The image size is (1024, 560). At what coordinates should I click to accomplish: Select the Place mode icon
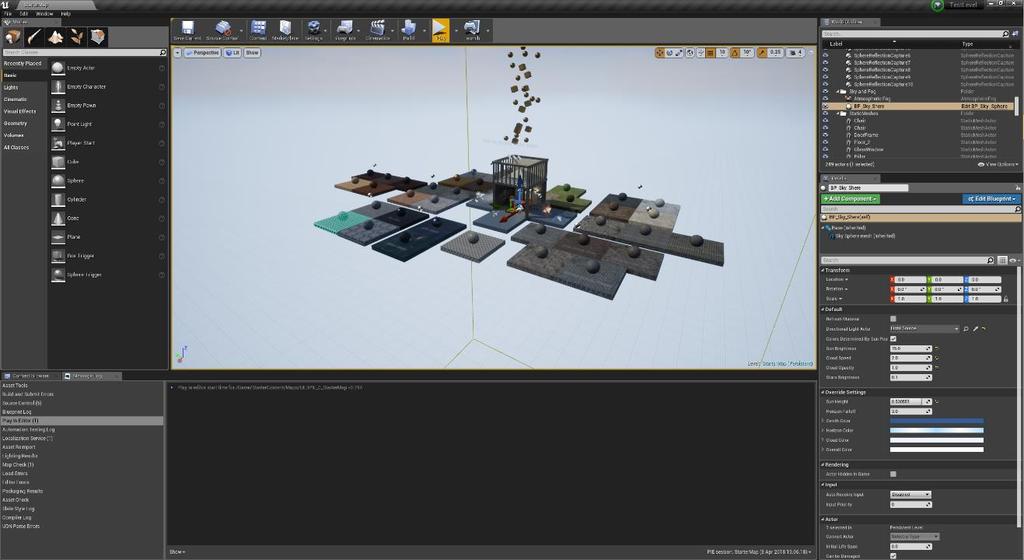[12, 37]
